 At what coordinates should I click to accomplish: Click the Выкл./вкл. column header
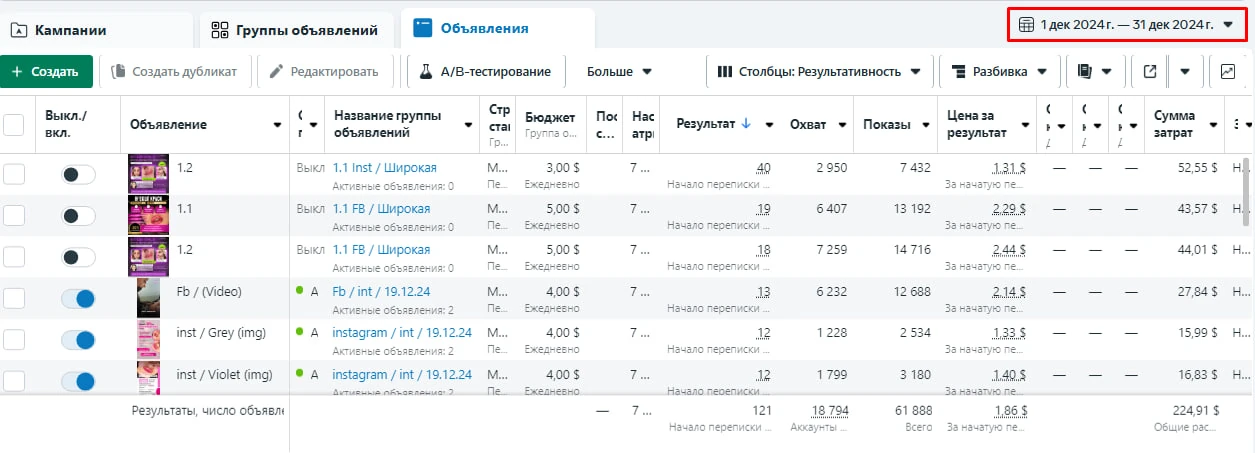point(78,125)
